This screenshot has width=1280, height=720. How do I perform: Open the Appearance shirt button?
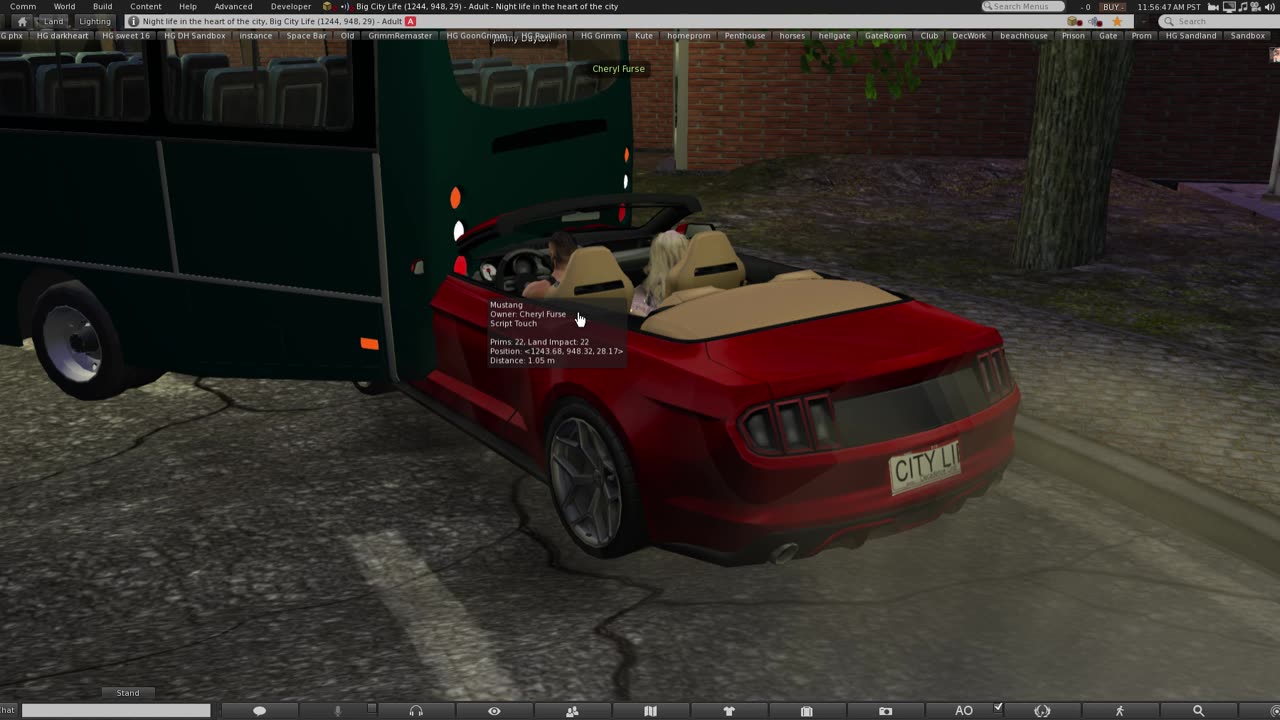click(x=729, y=711)
